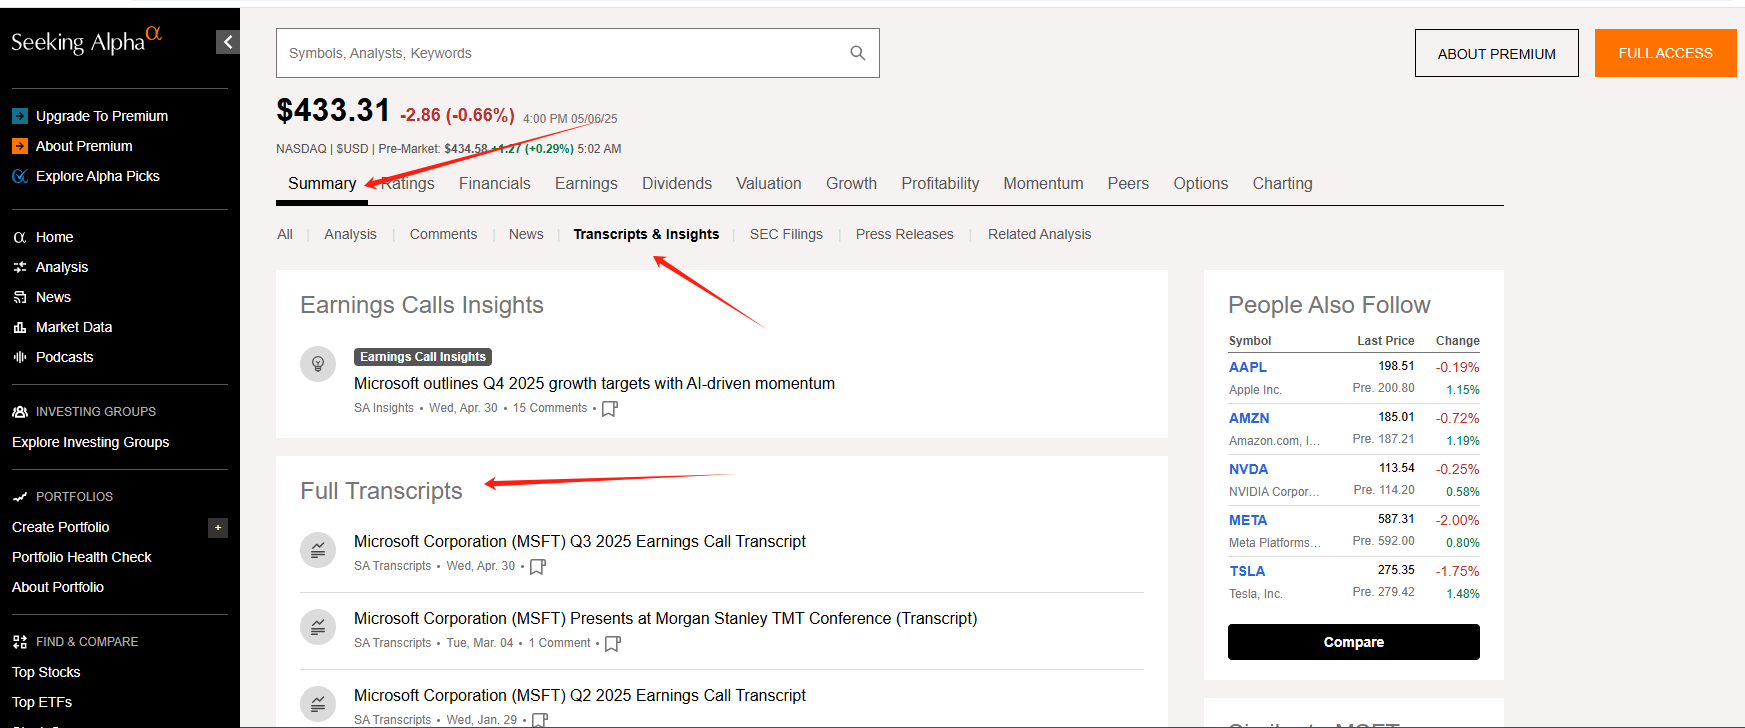
Task: Open the Earnings tab
Action: [x=586, y=184]
